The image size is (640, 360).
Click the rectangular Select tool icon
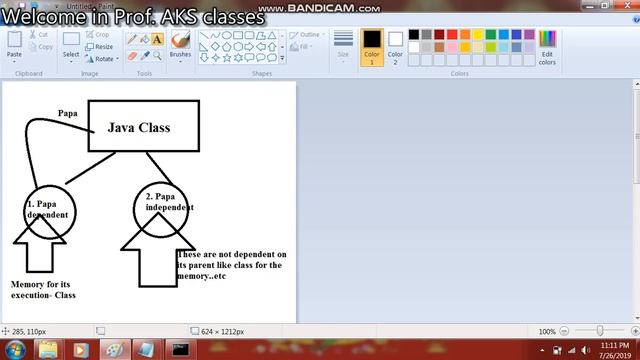click(71, 39)
